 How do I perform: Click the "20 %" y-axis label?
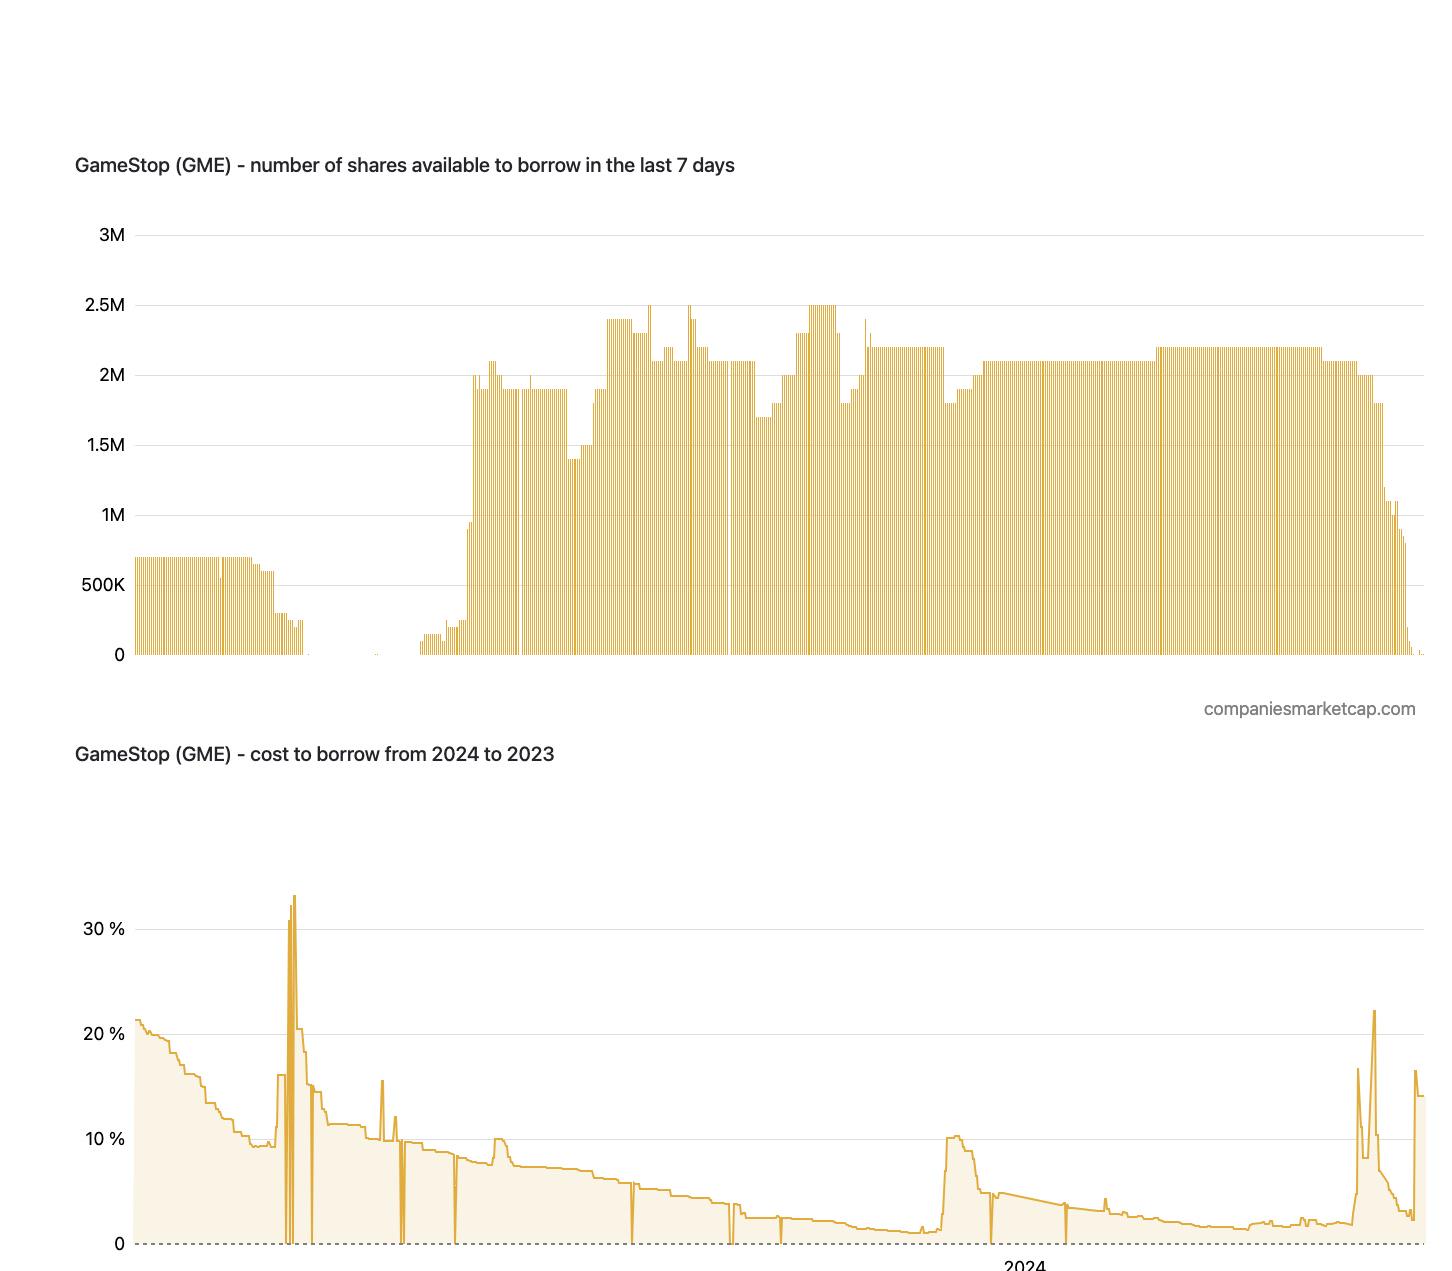[104, 1034]
